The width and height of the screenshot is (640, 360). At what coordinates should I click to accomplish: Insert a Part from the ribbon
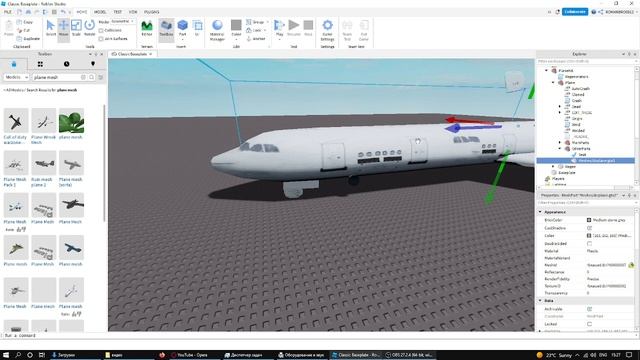[x=182, y=28]
